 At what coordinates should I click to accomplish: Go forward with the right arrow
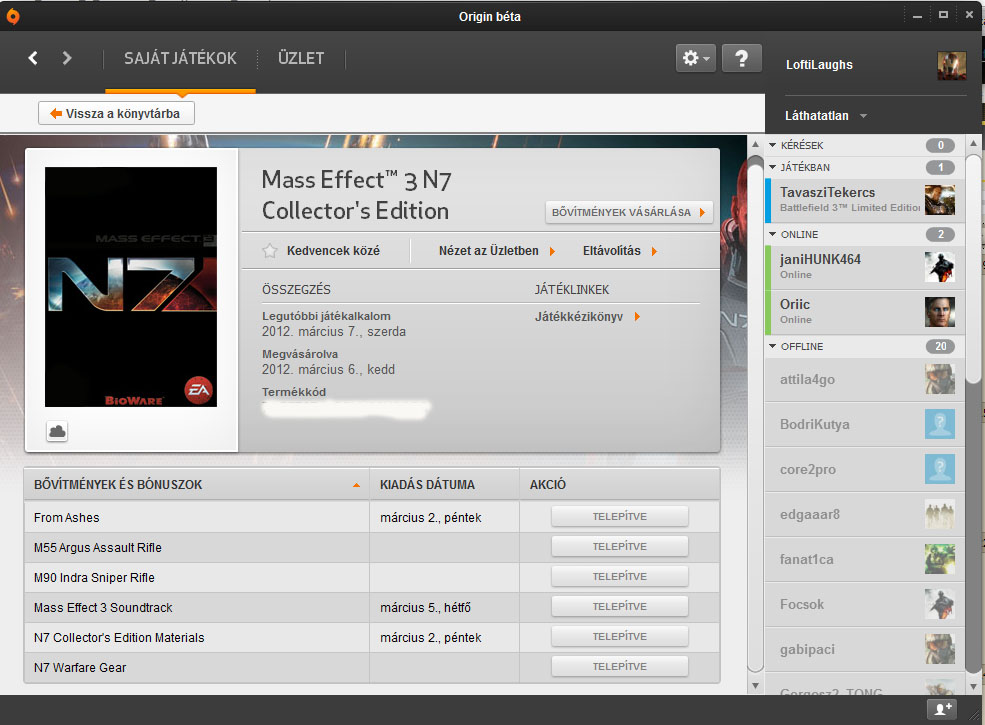[x=67, y=58]
